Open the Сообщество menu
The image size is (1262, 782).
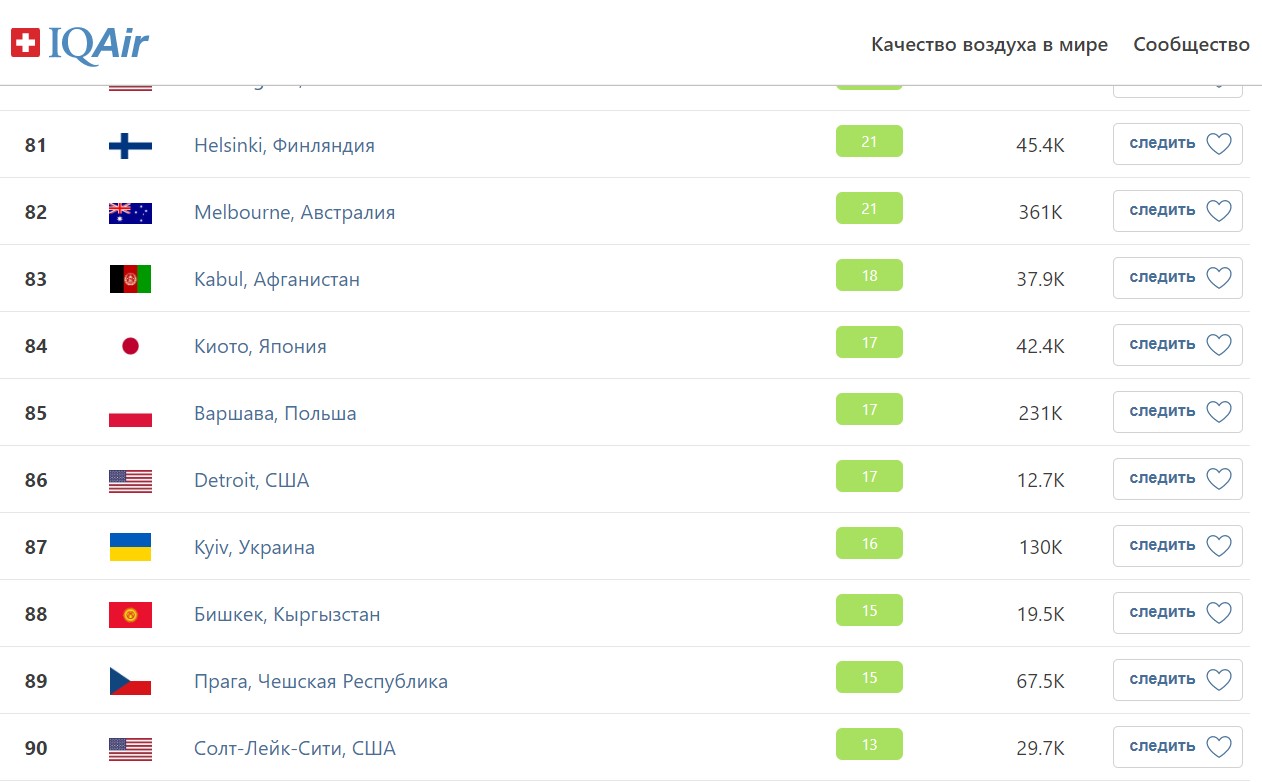[1191, 45]
